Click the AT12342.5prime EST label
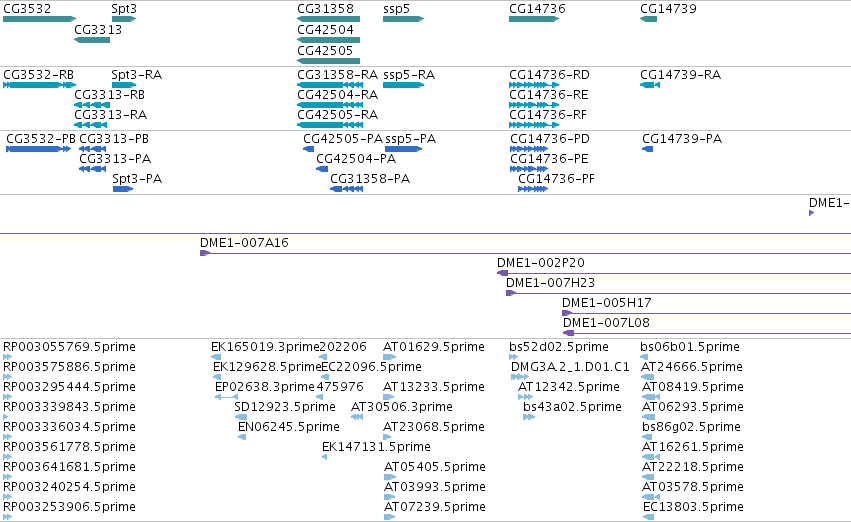The height and width of the screenshot is (522, 851). pyautogui.click(x=569, y=387)
